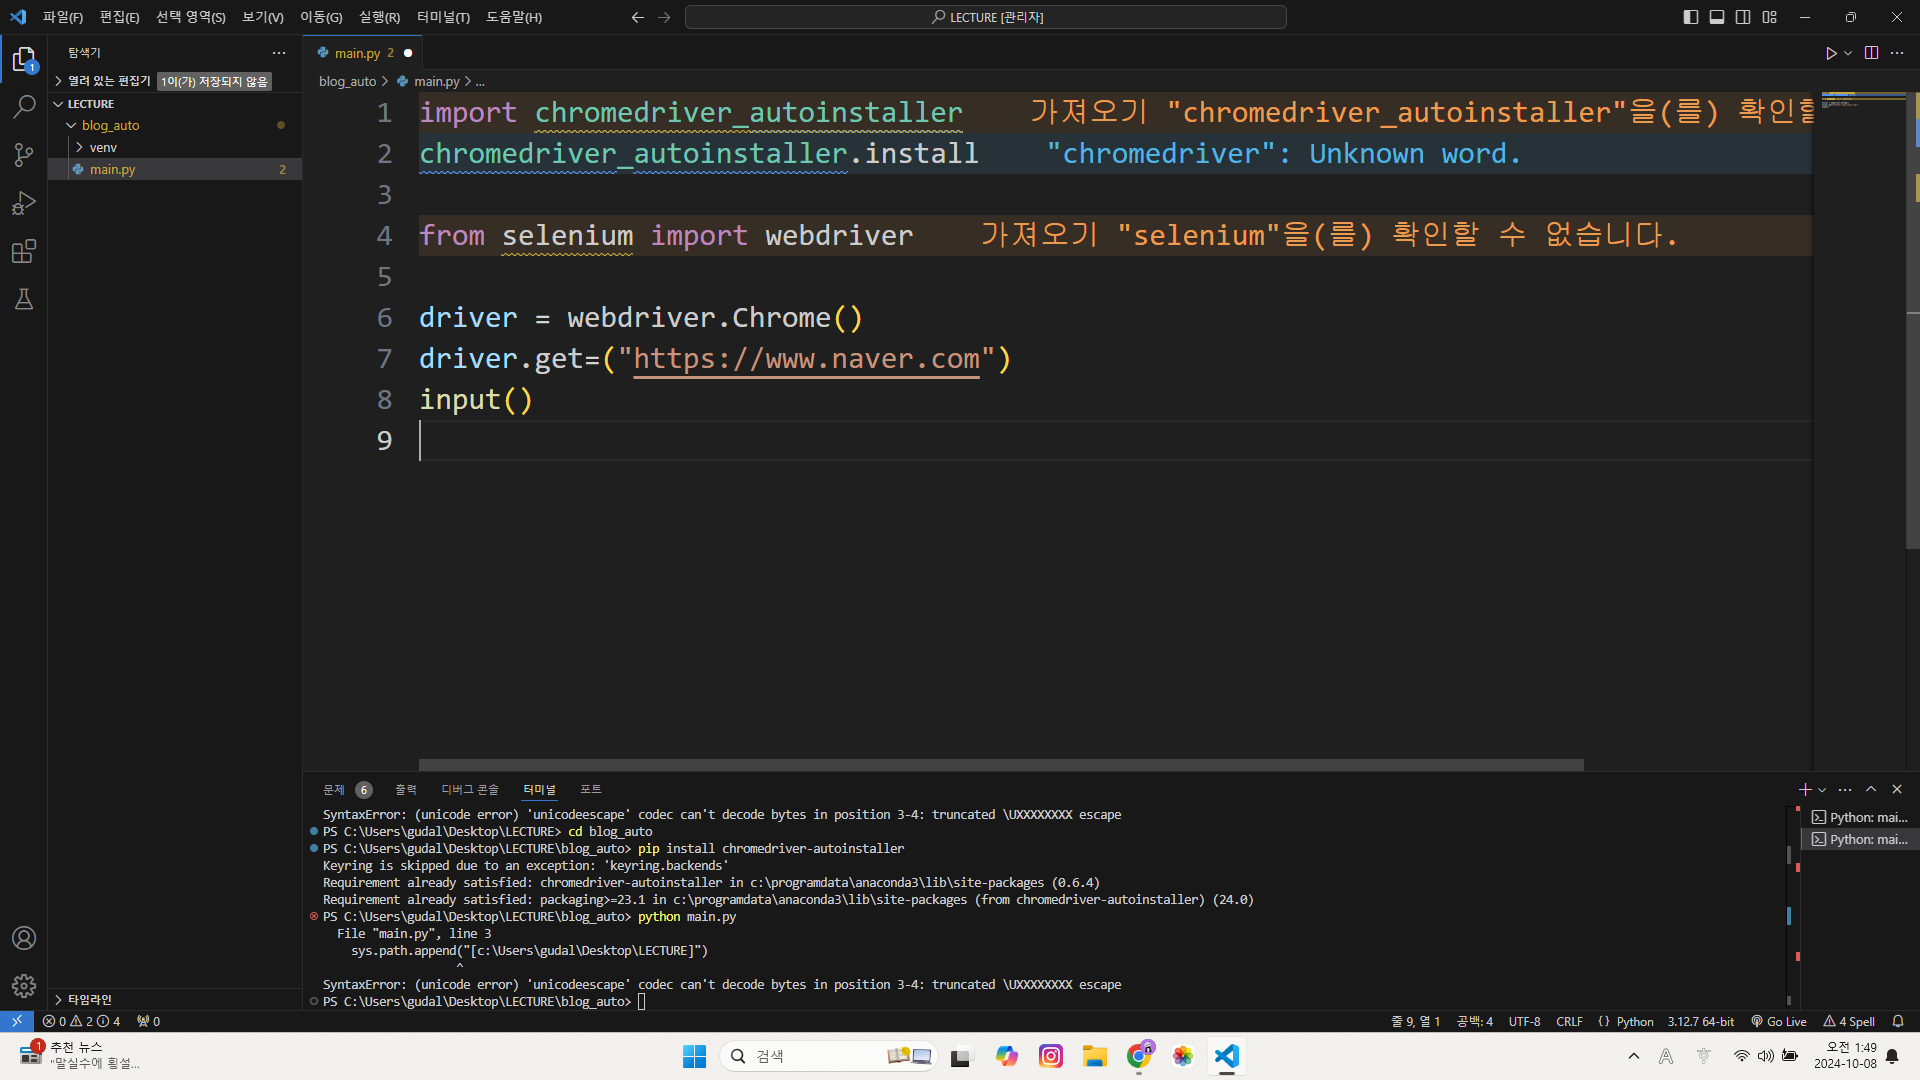Open terminal panel more actions
1920x1080 pixels.
point(1845,790)
